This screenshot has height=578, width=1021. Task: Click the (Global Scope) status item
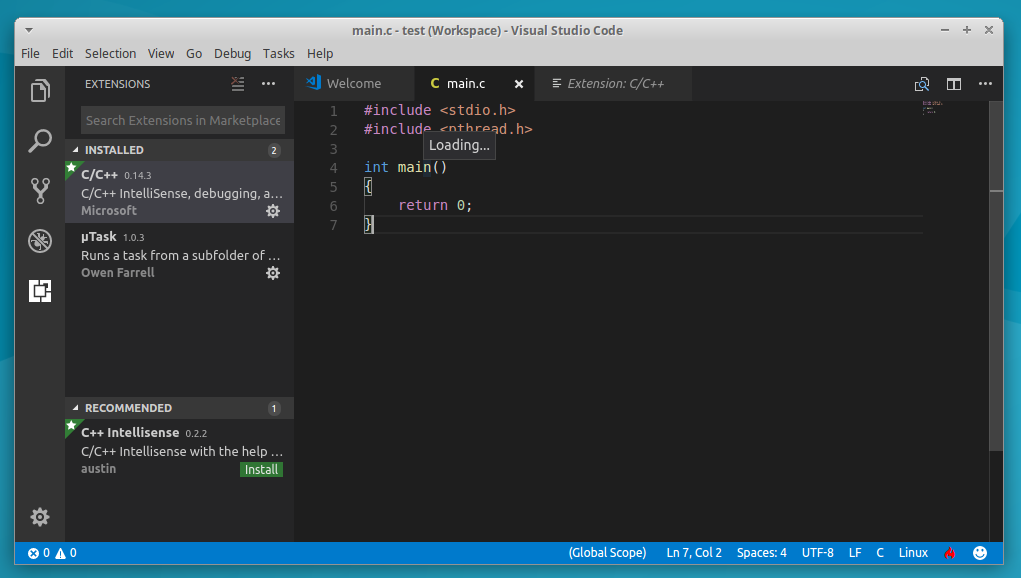[x=608, y=553]
